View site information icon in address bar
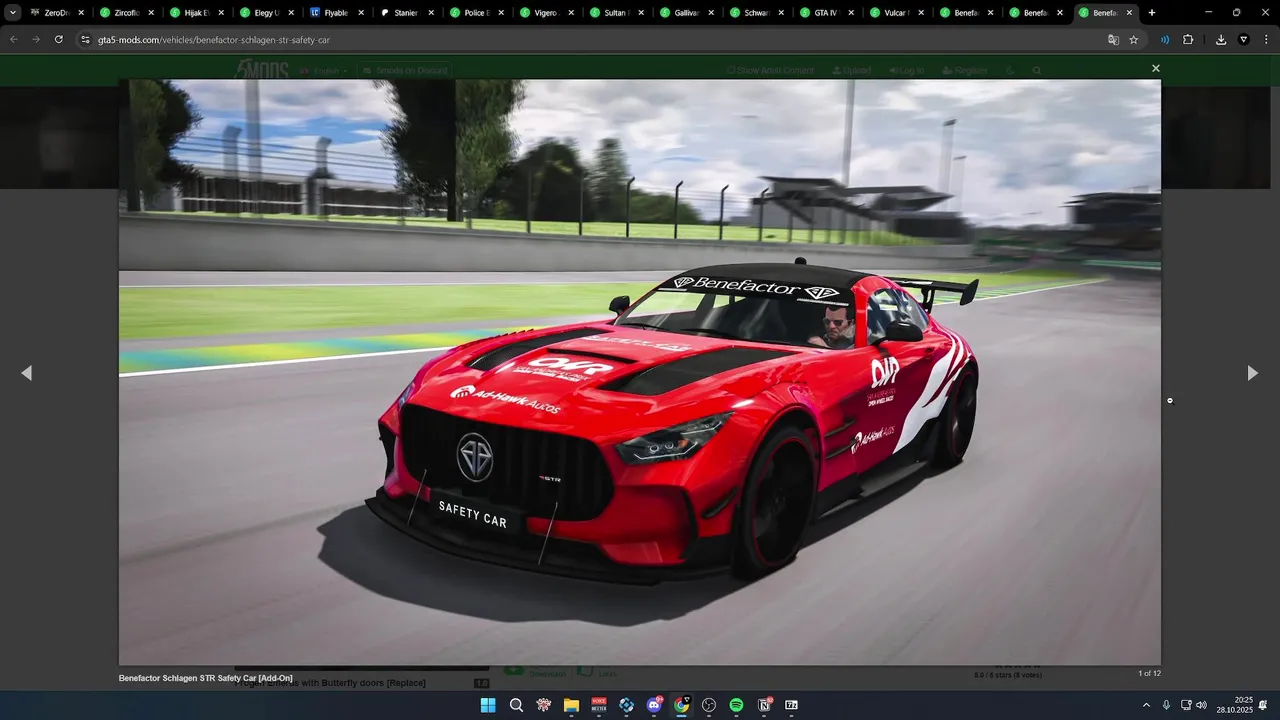The height and width of the screenshot is (720, 1280). [86, 39]
